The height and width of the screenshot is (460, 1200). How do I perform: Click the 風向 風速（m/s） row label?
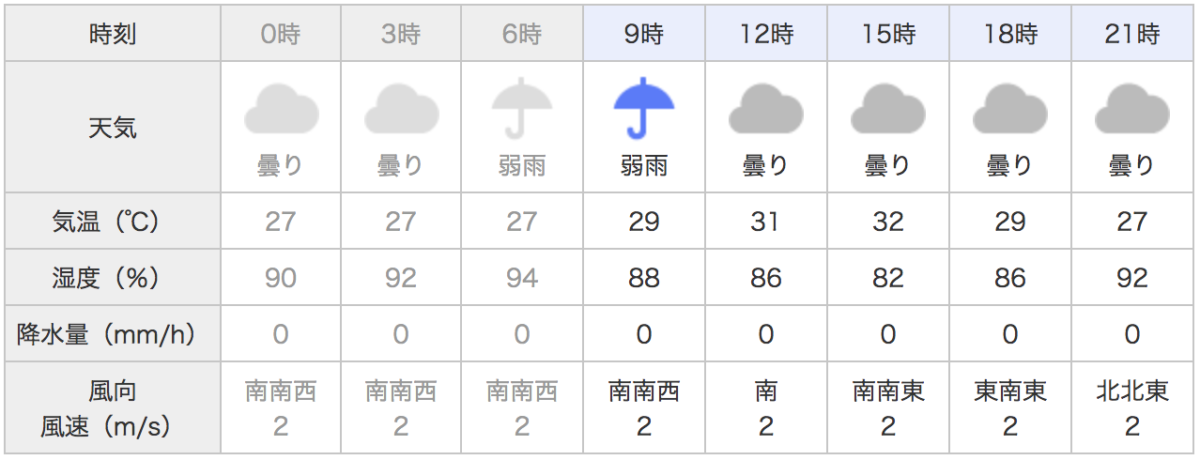coord(113,409)
